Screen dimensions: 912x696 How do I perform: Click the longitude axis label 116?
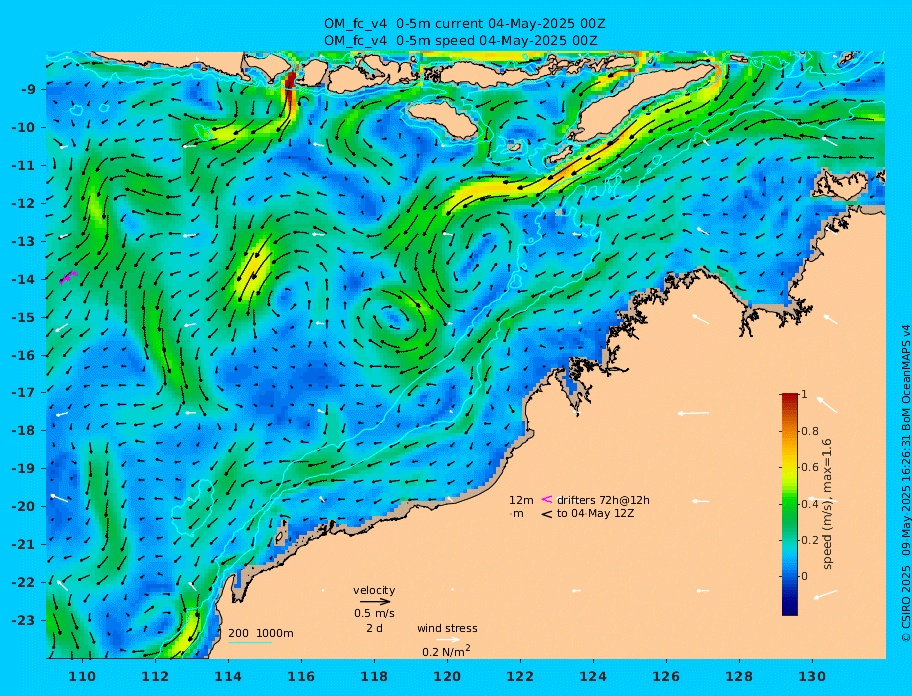301,677
